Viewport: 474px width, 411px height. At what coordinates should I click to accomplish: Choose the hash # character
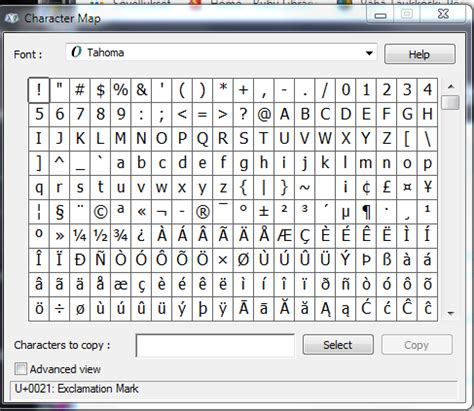click(80, 90)
